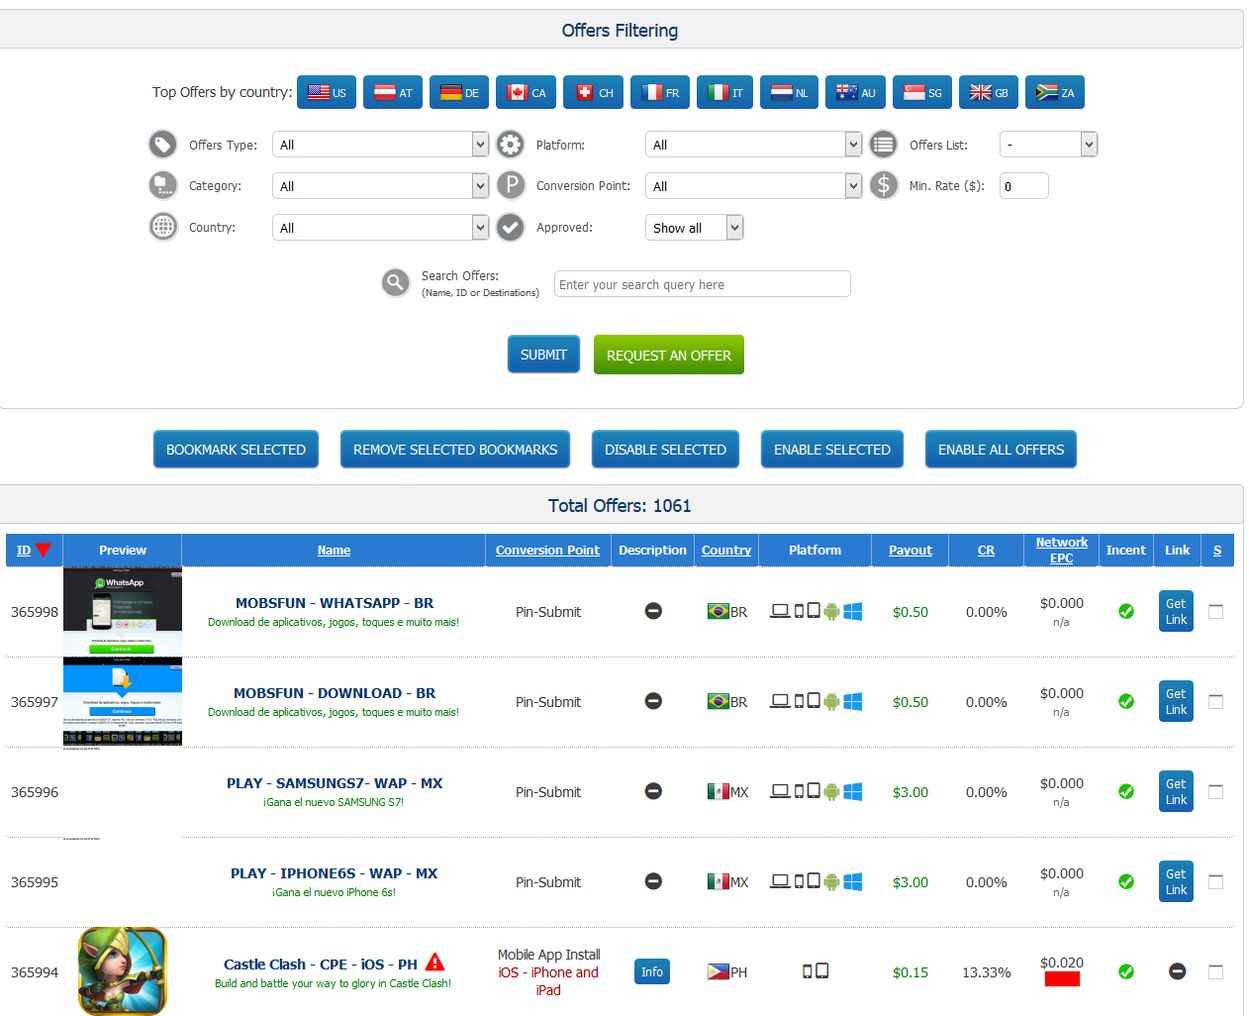Click the green Incent checkmark for offer 365997
The image size is (1249, 1016).
coord(1126,702)
